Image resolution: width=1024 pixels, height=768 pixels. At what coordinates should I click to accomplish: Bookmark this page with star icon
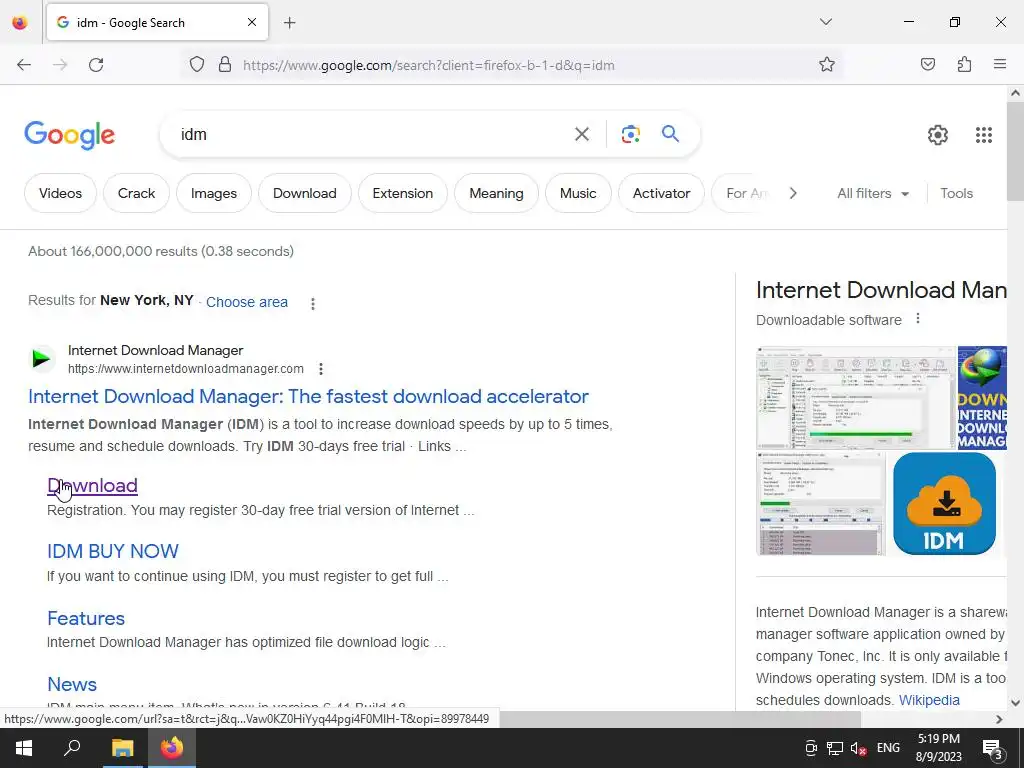[827, 65]
